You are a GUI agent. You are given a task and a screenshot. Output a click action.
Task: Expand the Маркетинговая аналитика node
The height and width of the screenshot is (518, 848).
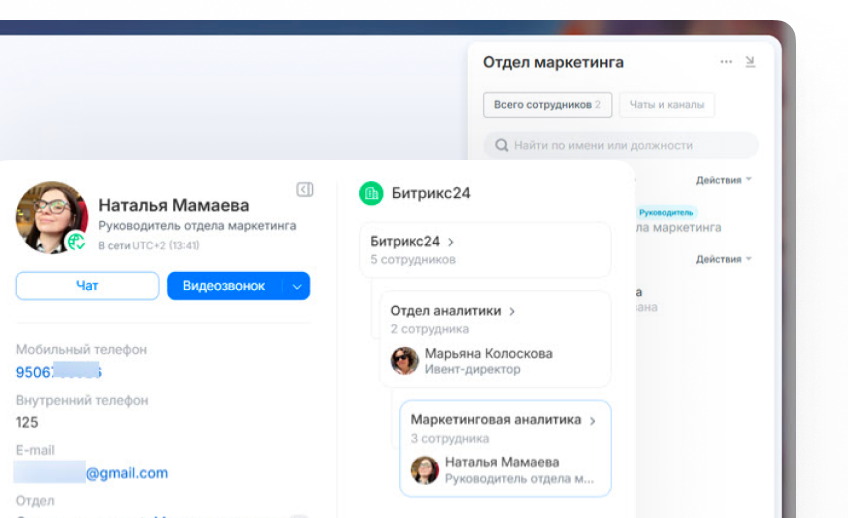click(592, 421)
